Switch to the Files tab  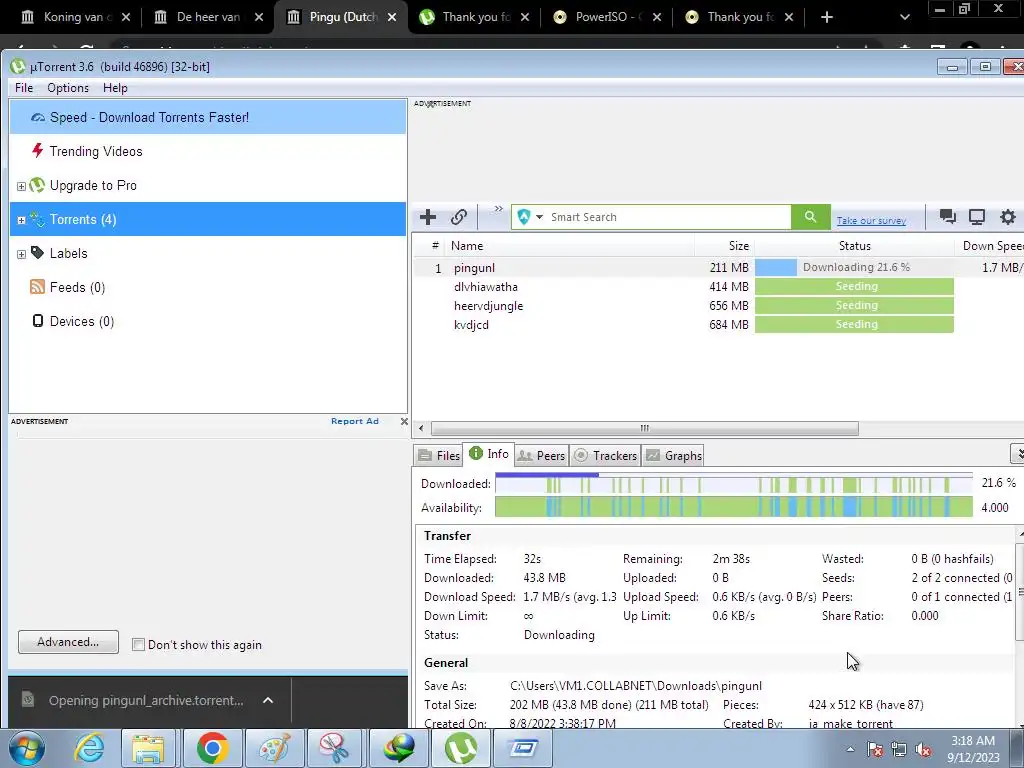439,455
